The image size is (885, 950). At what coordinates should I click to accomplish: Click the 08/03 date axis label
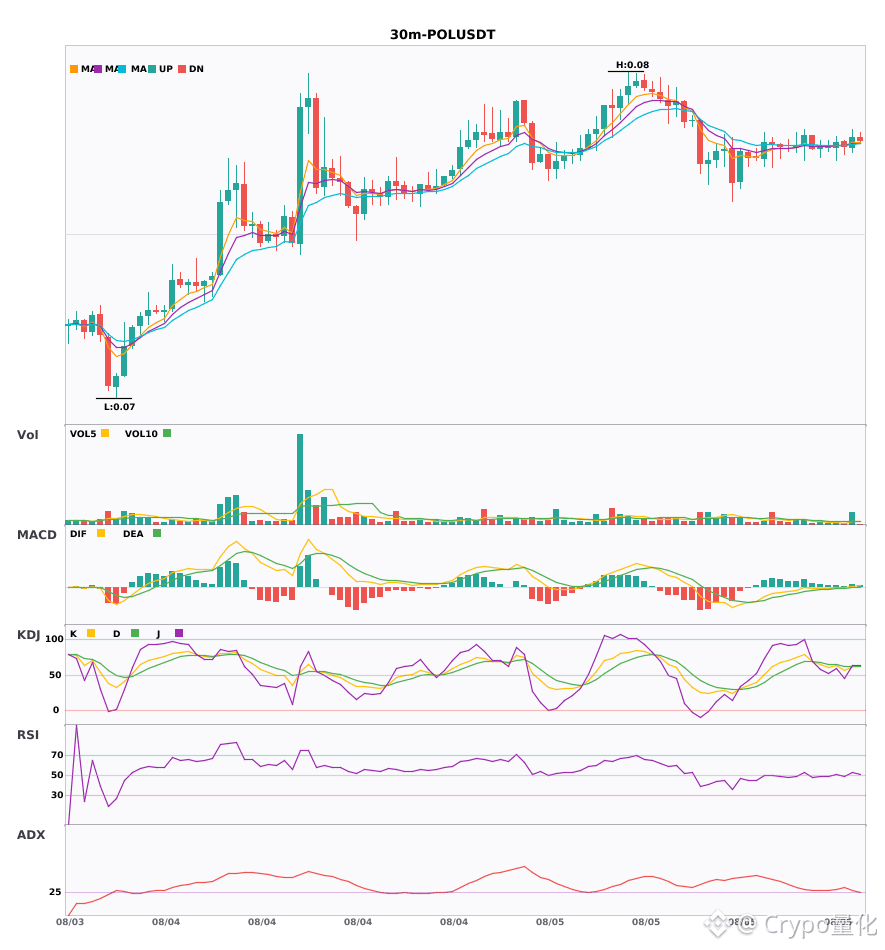tap(70, 922)
